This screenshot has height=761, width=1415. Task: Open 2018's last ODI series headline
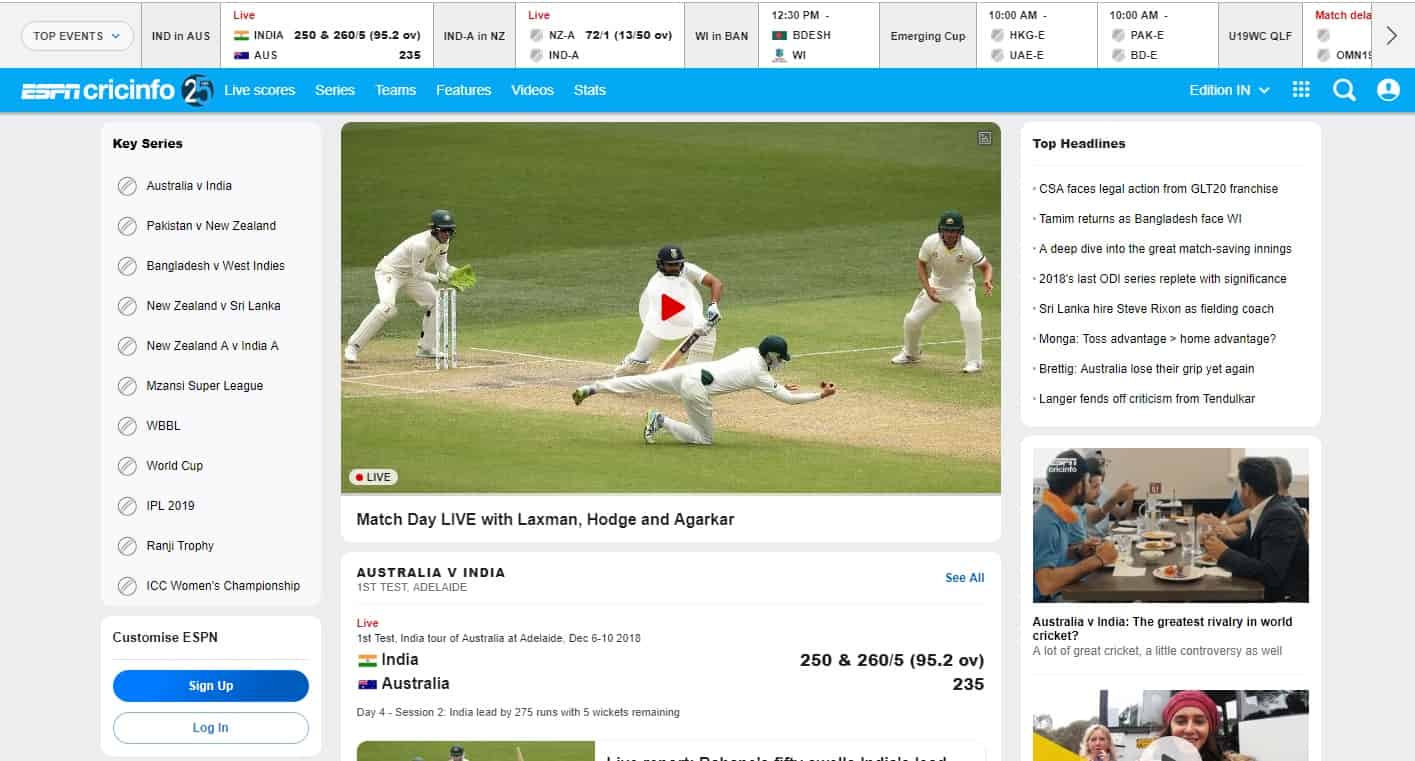[1163, 279]
